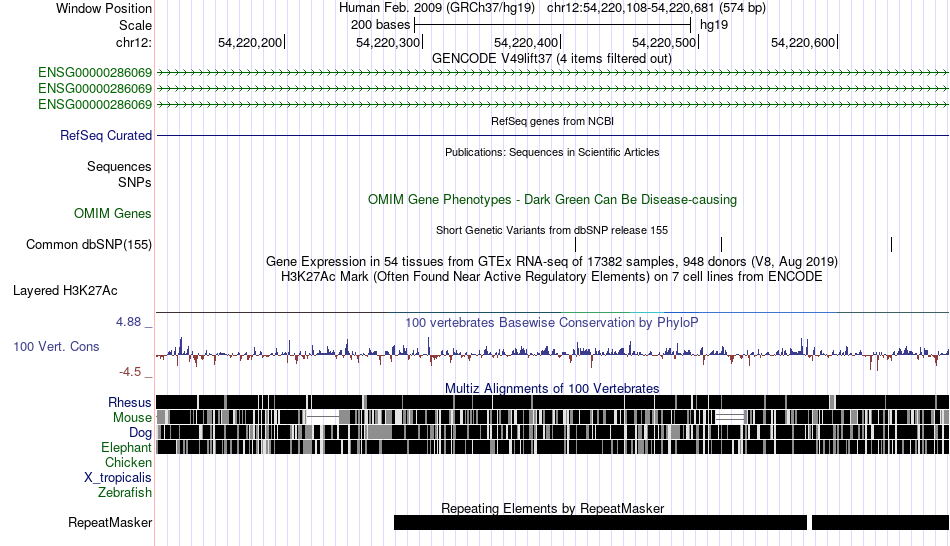950x546 pixels.
Task: Click the middle dbSNP variant tick mark
Action: 722,244
